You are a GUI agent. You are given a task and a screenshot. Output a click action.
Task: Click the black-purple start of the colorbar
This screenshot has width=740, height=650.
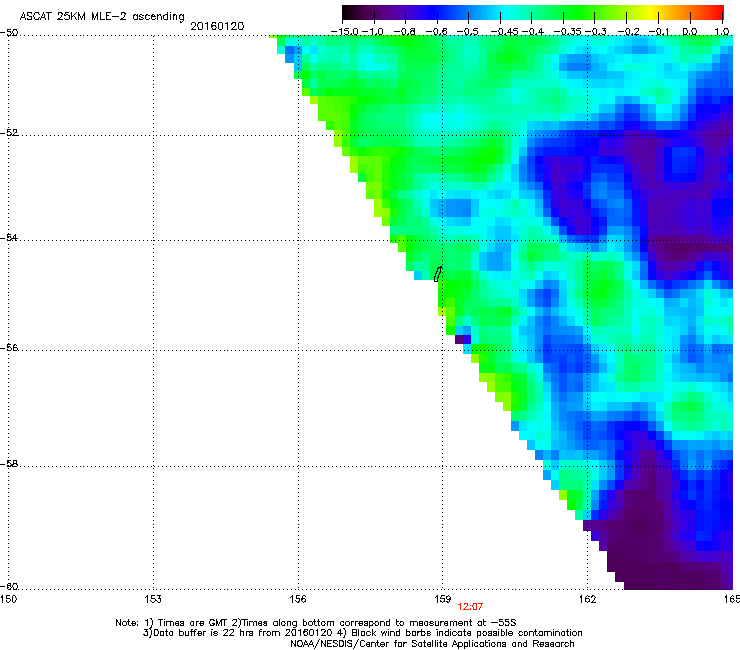coord(350,12)
